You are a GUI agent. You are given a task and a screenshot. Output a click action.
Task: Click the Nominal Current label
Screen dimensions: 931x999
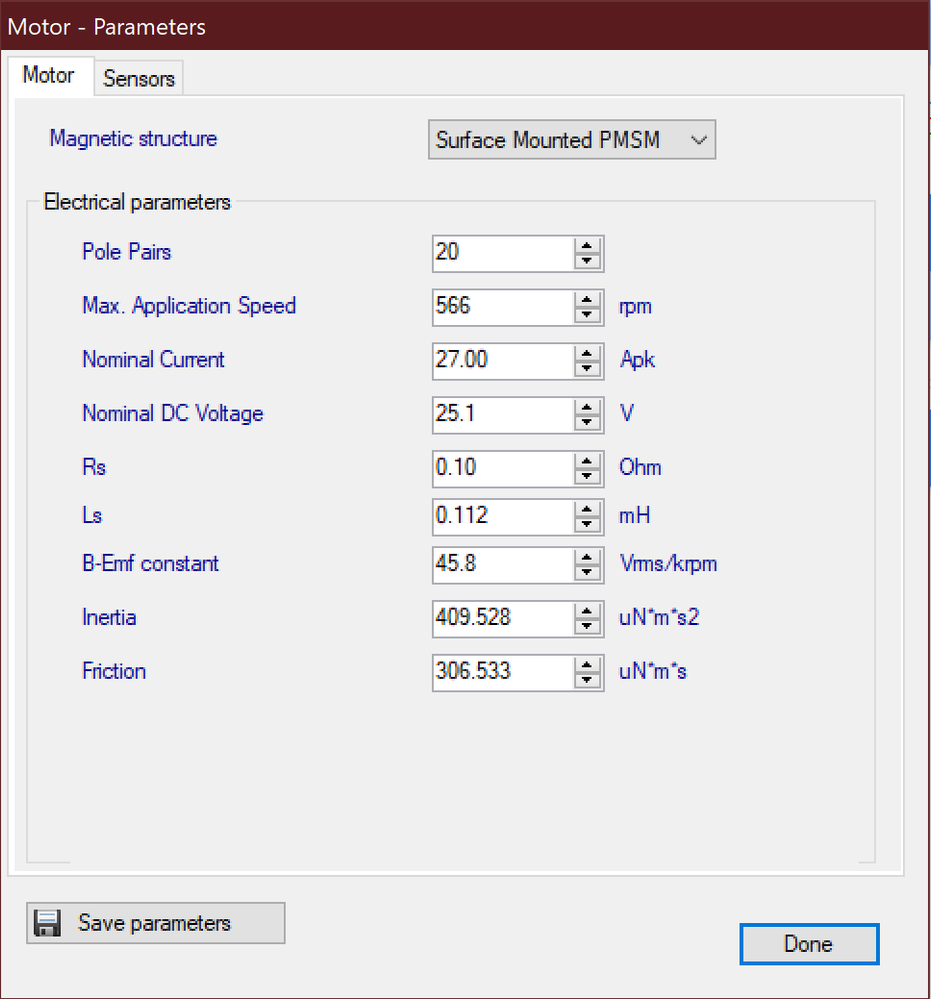[x=154, y=359]
